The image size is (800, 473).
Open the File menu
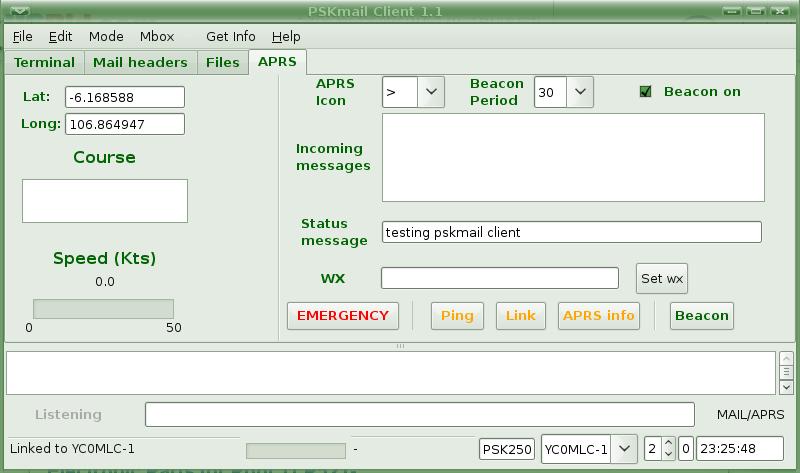[22, 37]
